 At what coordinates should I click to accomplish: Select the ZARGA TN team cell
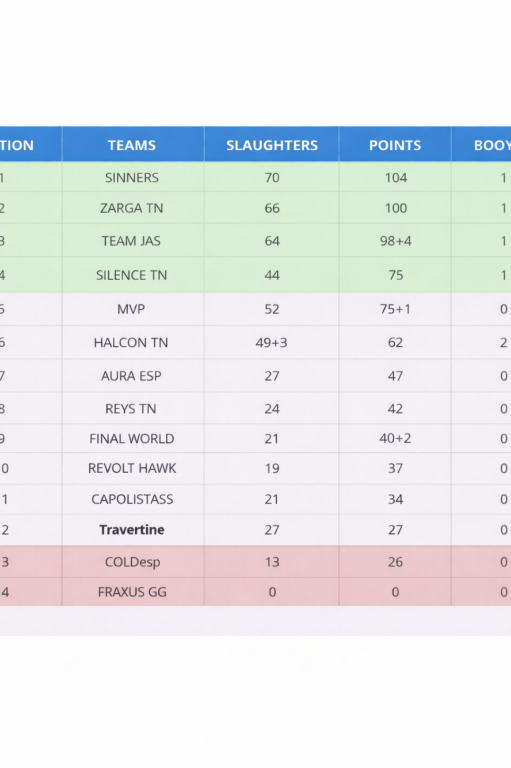click(x=133, y=208)
